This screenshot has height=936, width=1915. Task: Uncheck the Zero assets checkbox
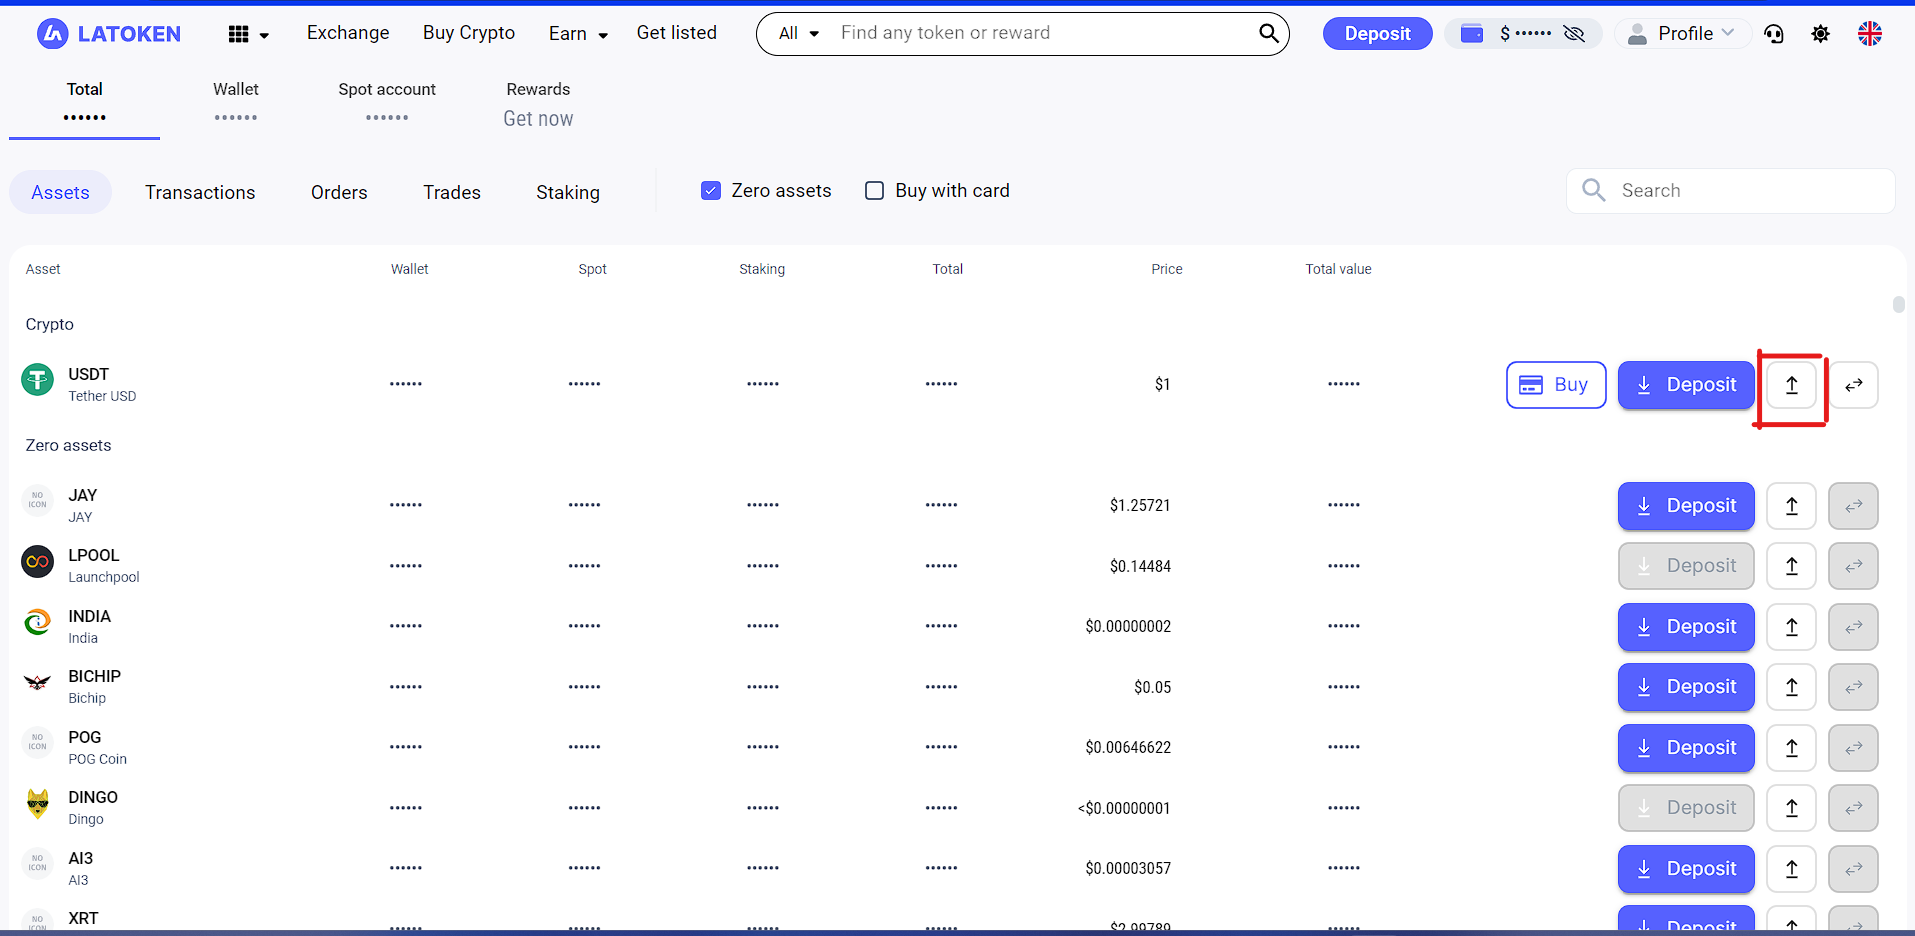coord(711,191)
